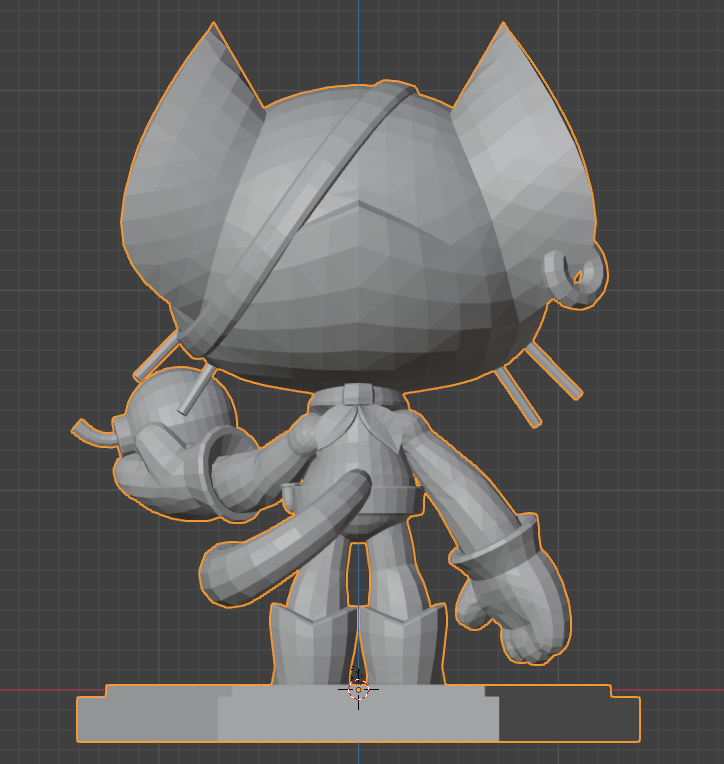The image size is (724, 764).
Task: Select the stepped pedestal base of the model
Action: (358, 713)
